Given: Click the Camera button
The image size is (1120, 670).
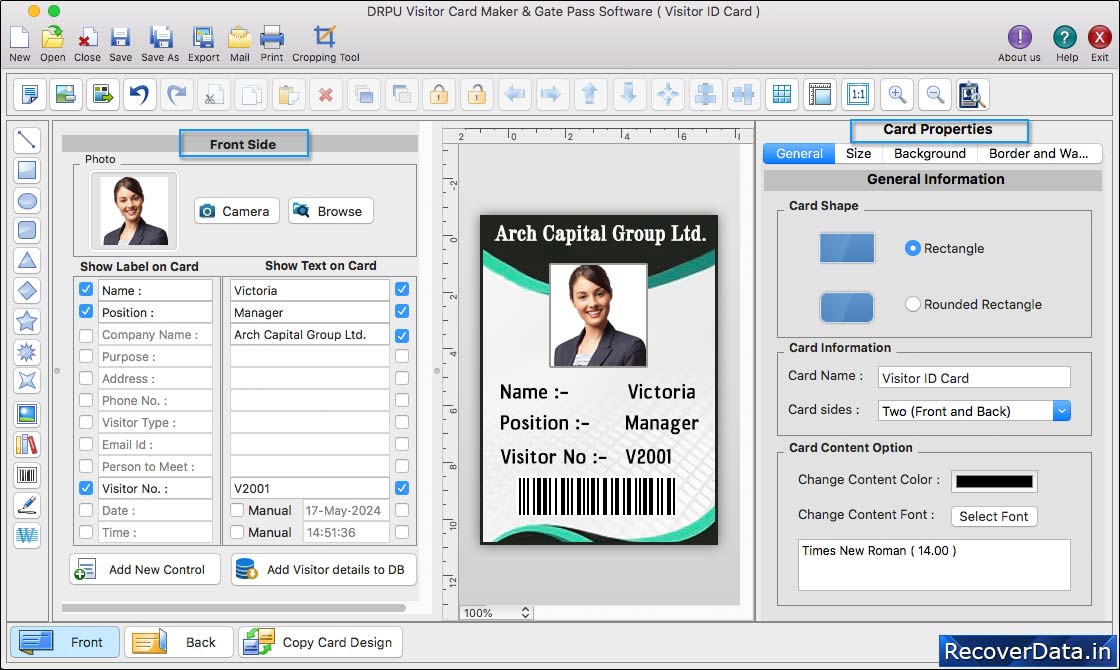Looking at the screenshot, I should coord(236,211).
